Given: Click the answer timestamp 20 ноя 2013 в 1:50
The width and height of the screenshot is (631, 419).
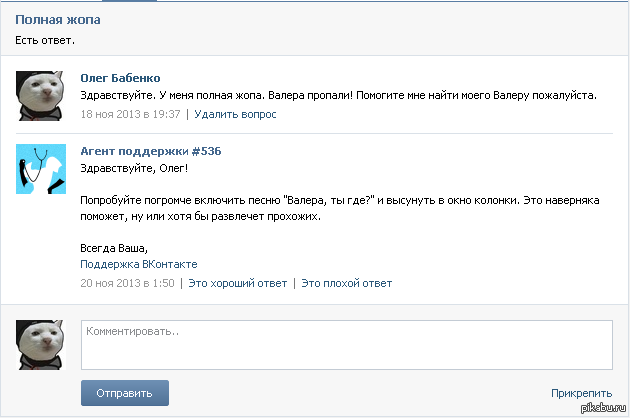Looking at the screenshot, I should point(127,283).
